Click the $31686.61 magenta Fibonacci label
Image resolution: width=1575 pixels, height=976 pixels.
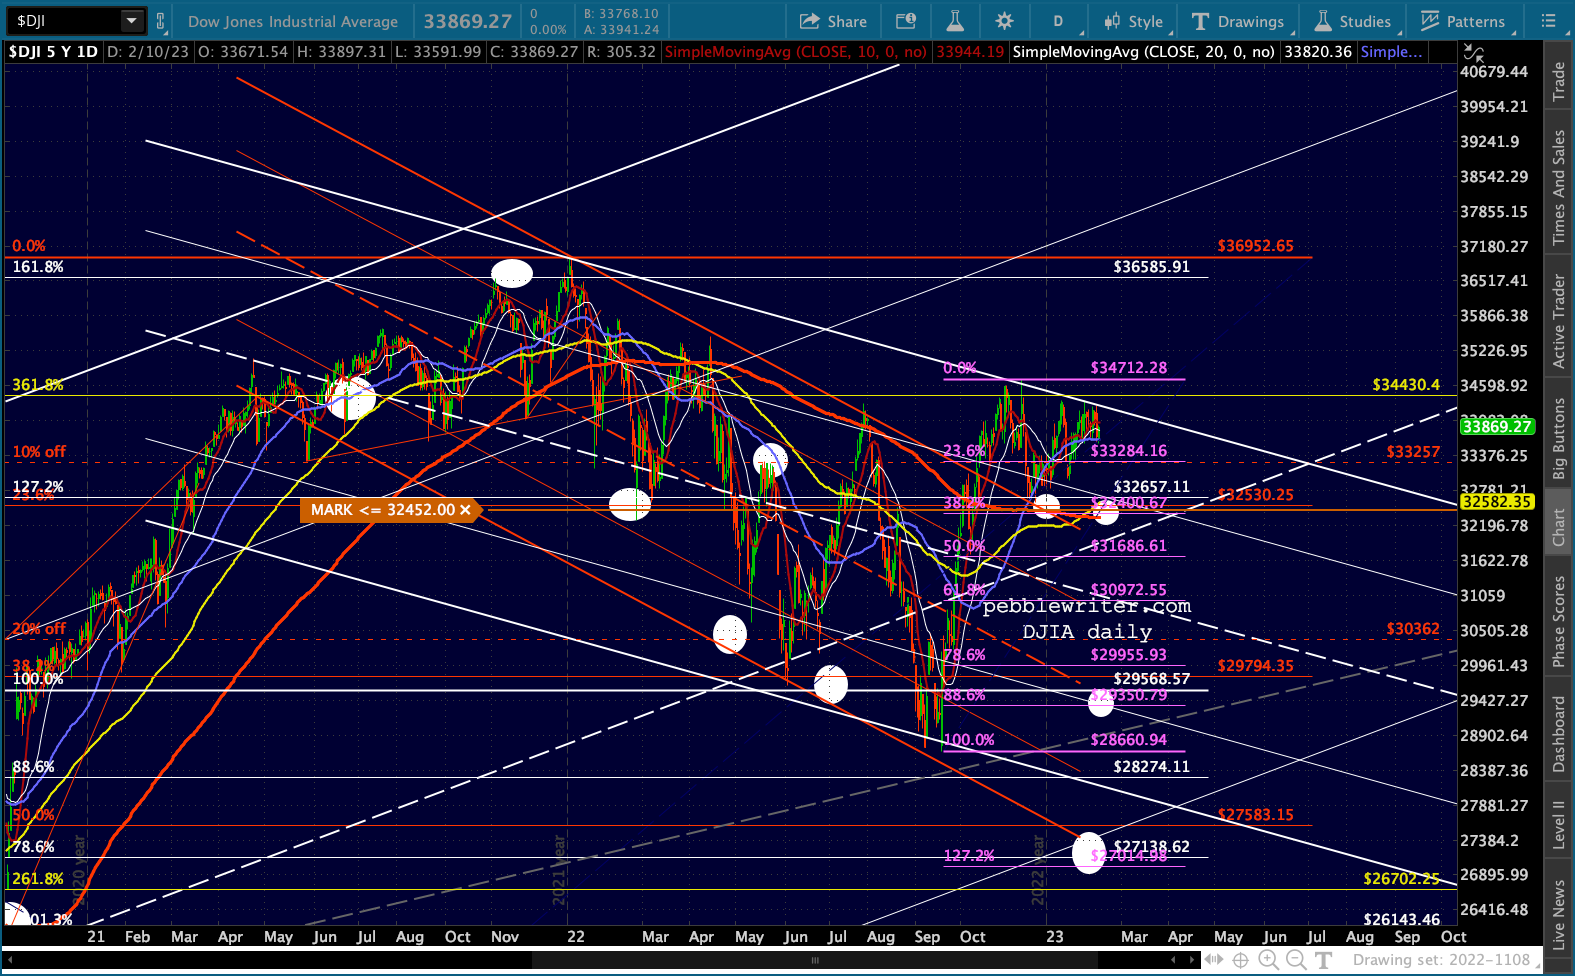pos(1129,546)
